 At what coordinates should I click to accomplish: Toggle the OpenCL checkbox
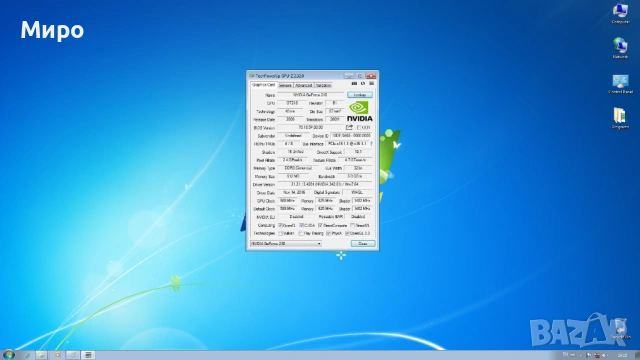pyautogui.click(x=281, y=225)
